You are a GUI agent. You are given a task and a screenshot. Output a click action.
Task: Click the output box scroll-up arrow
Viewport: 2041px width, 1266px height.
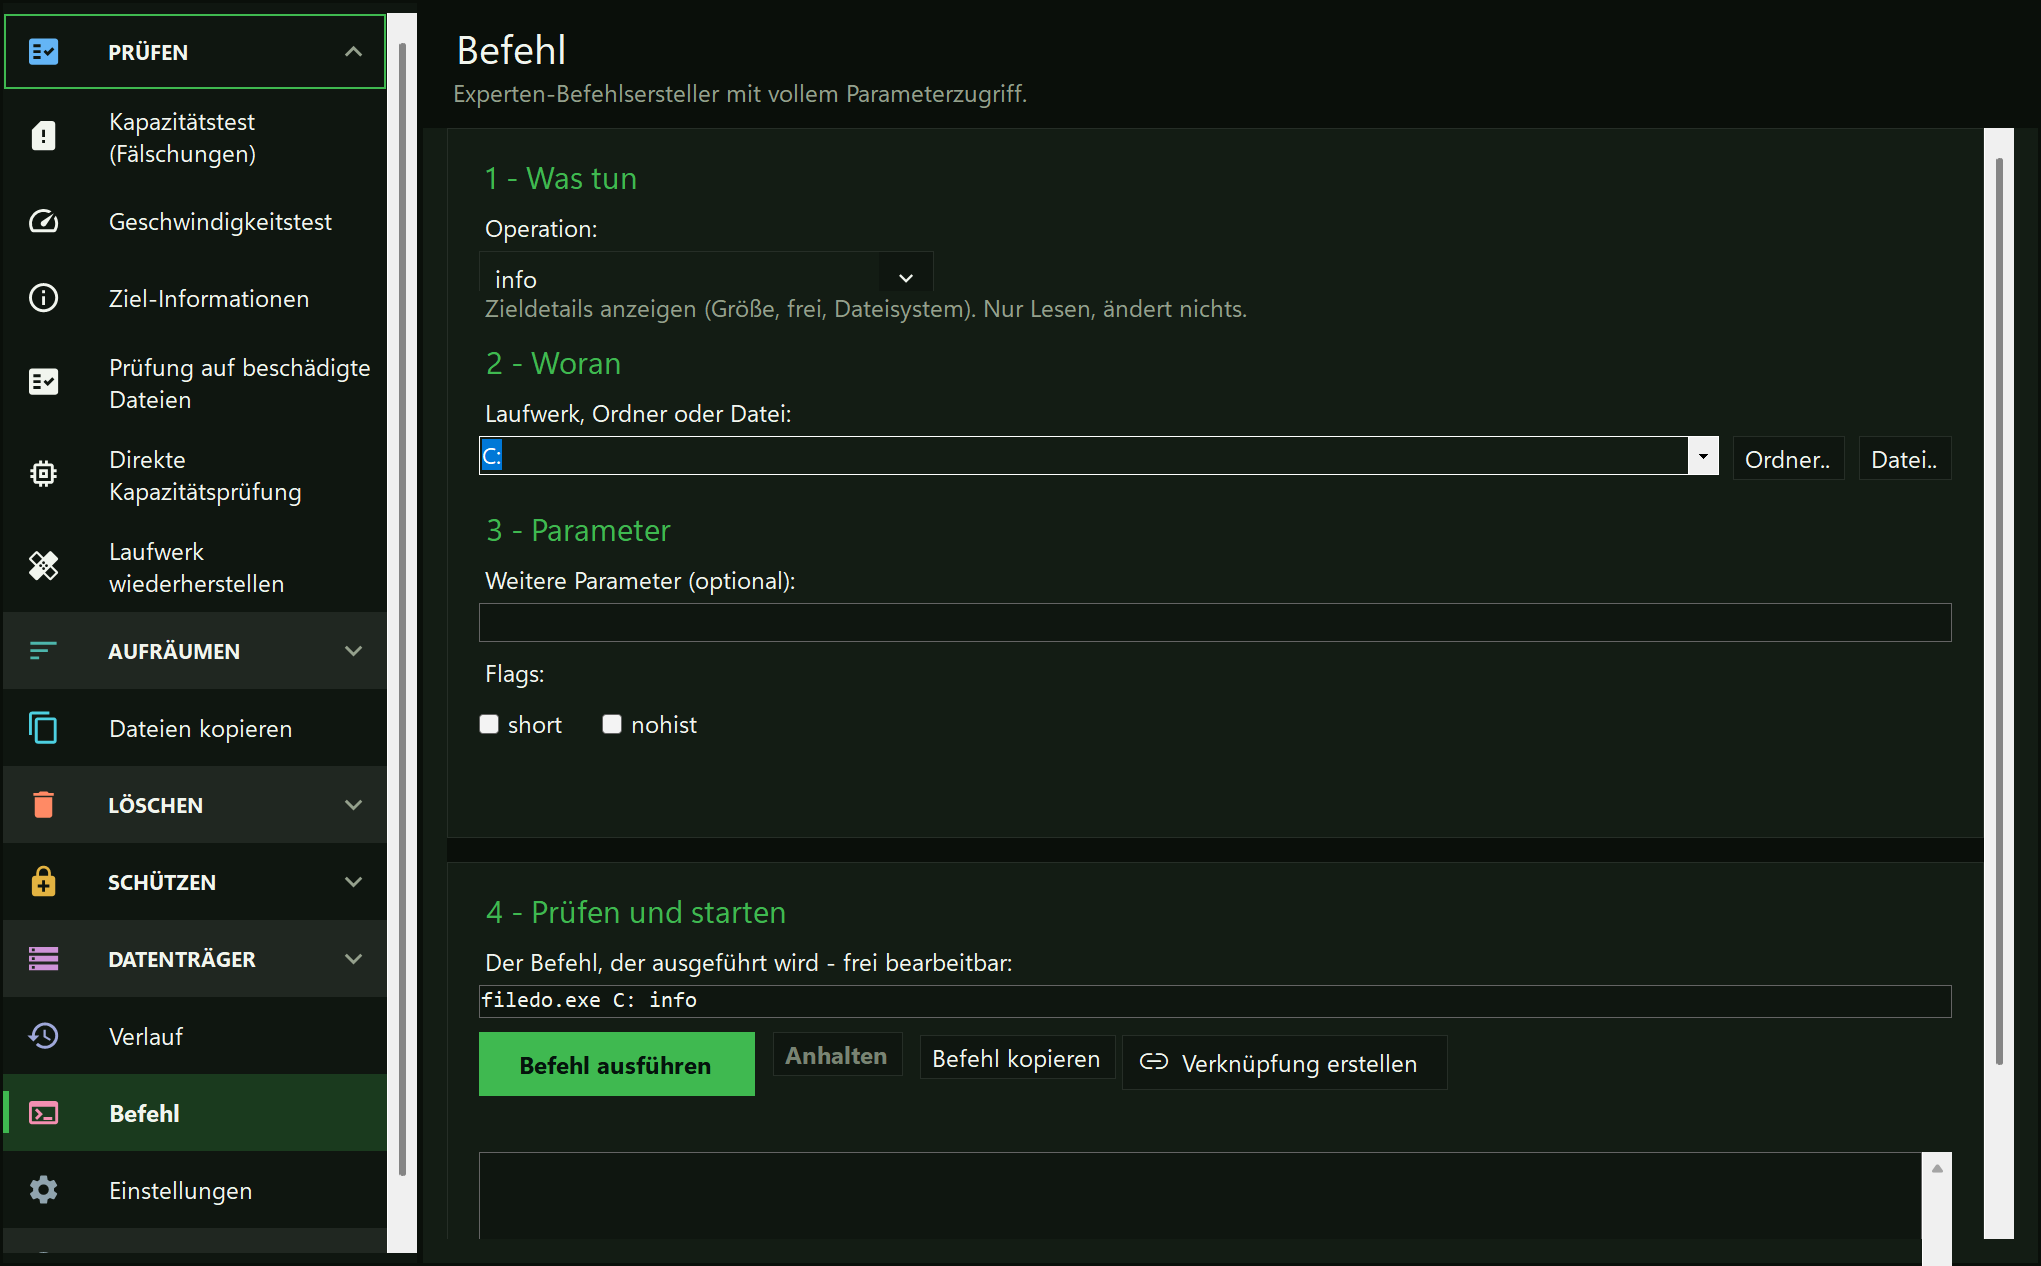1937,1168
